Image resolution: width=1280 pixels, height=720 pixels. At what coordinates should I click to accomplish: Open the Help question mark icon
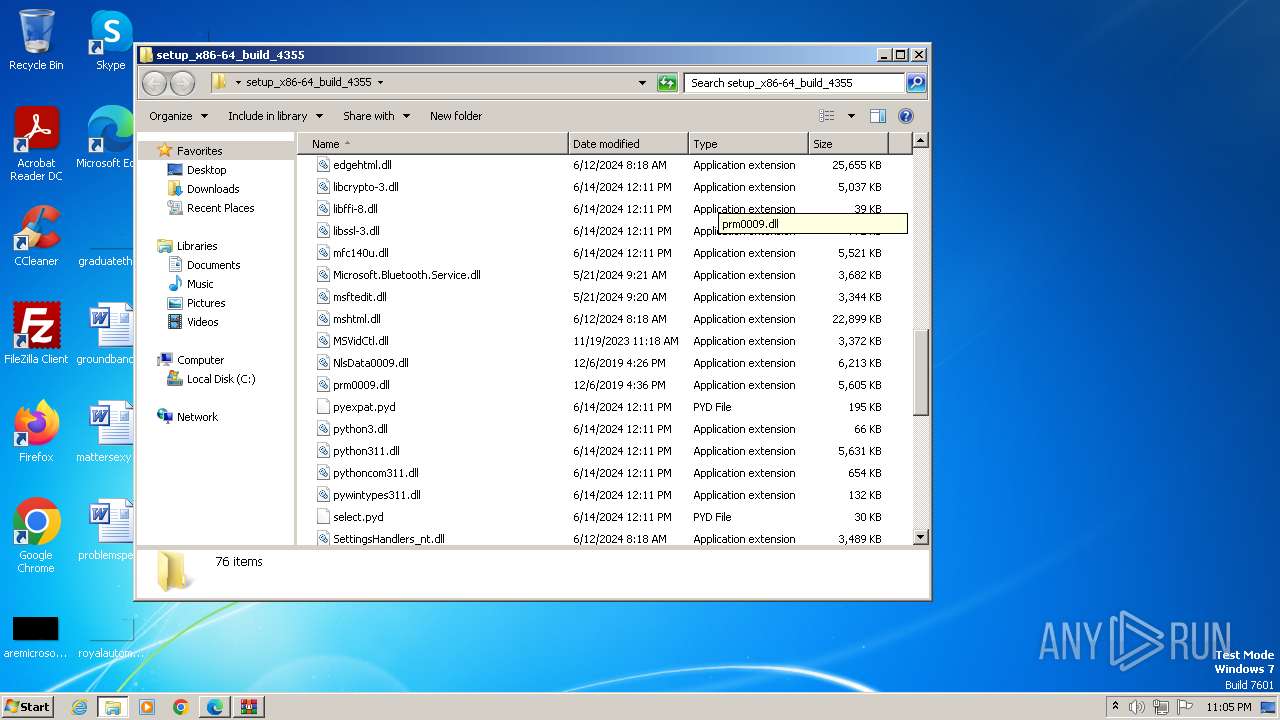(x=906, y=116)
